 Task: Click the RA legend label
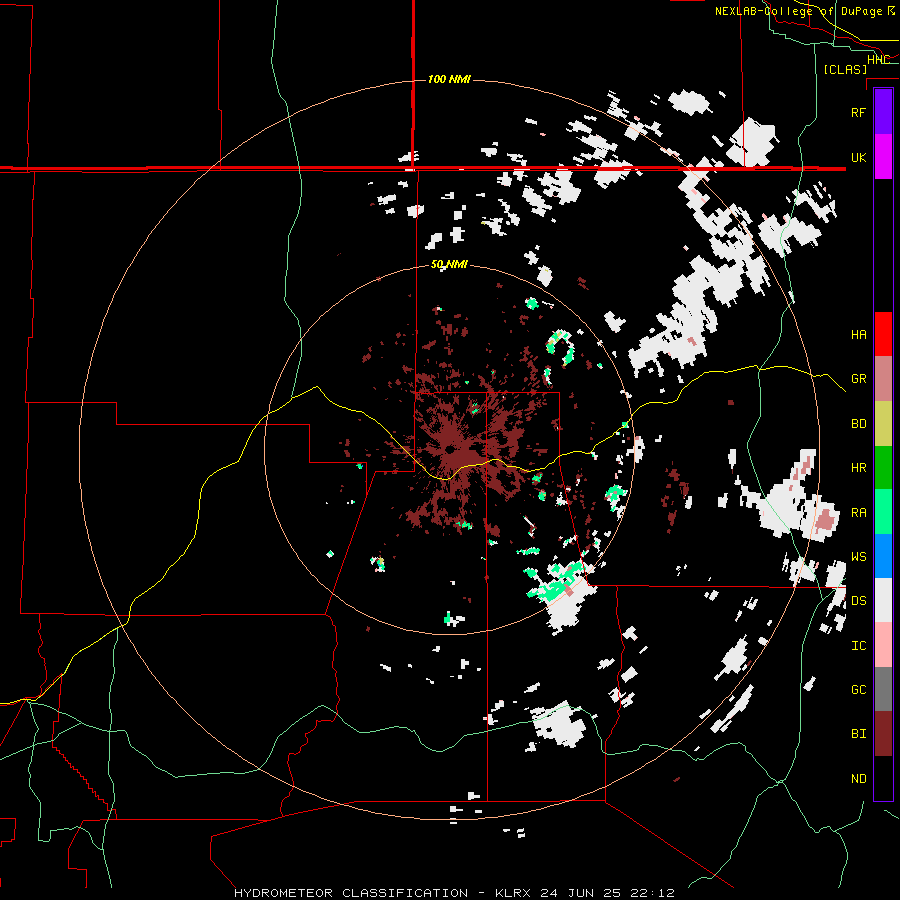click(x=858, y=513)
